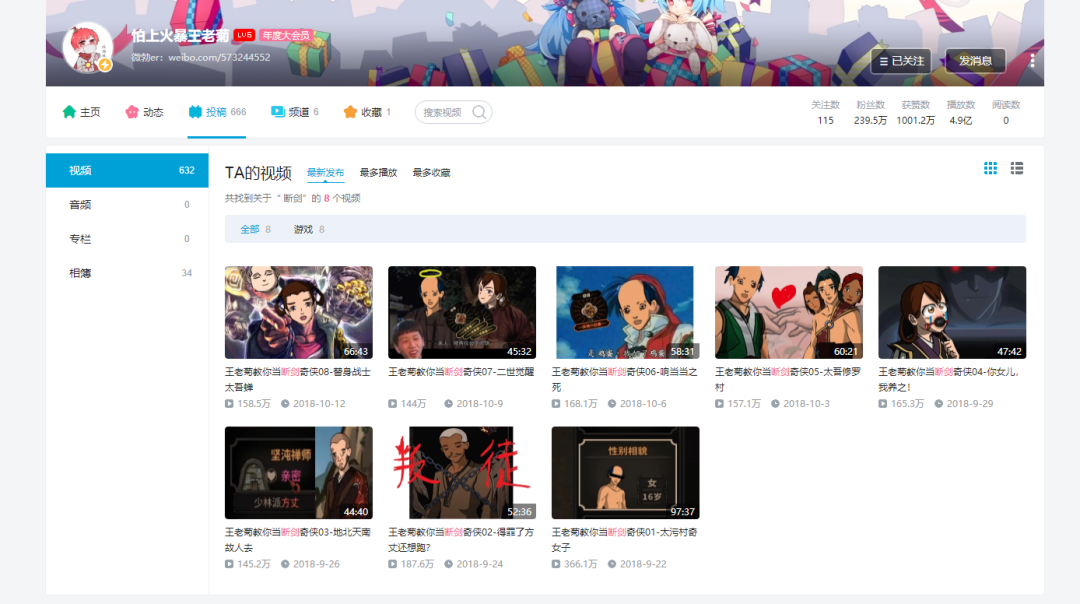Click the LV6 level badge
Image resolution: width=1080 pixels, height=604 pixels.
(242, 33)
